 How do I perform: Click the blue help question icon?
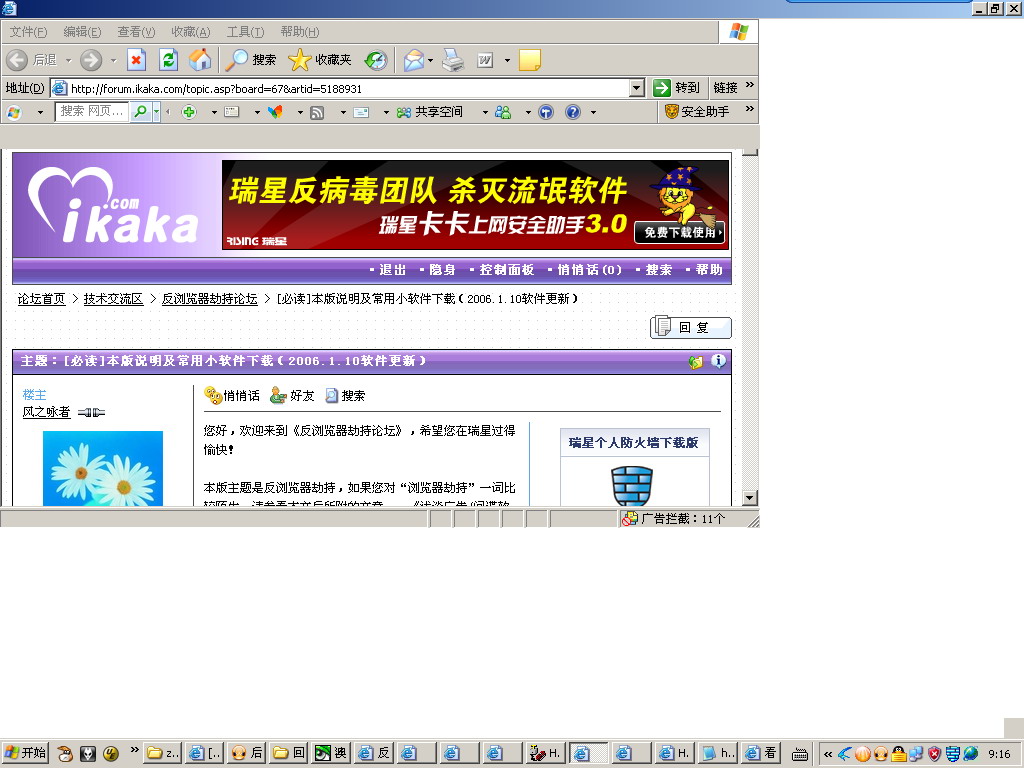click(x=573, y=112)
